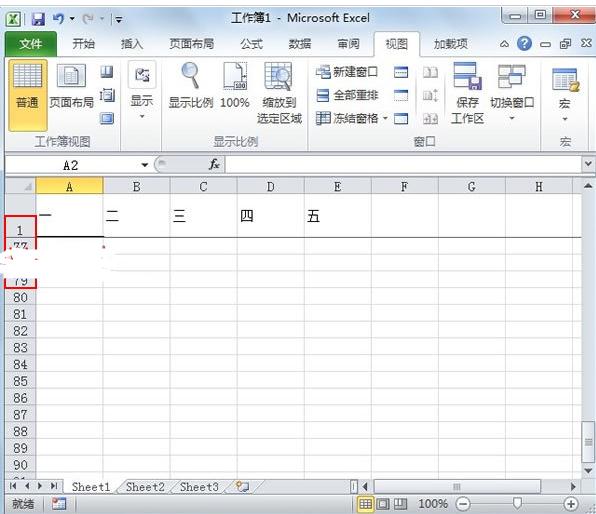Click the zoom in plus button
This screenshot has width=596, height=514.
pos(571,504)
